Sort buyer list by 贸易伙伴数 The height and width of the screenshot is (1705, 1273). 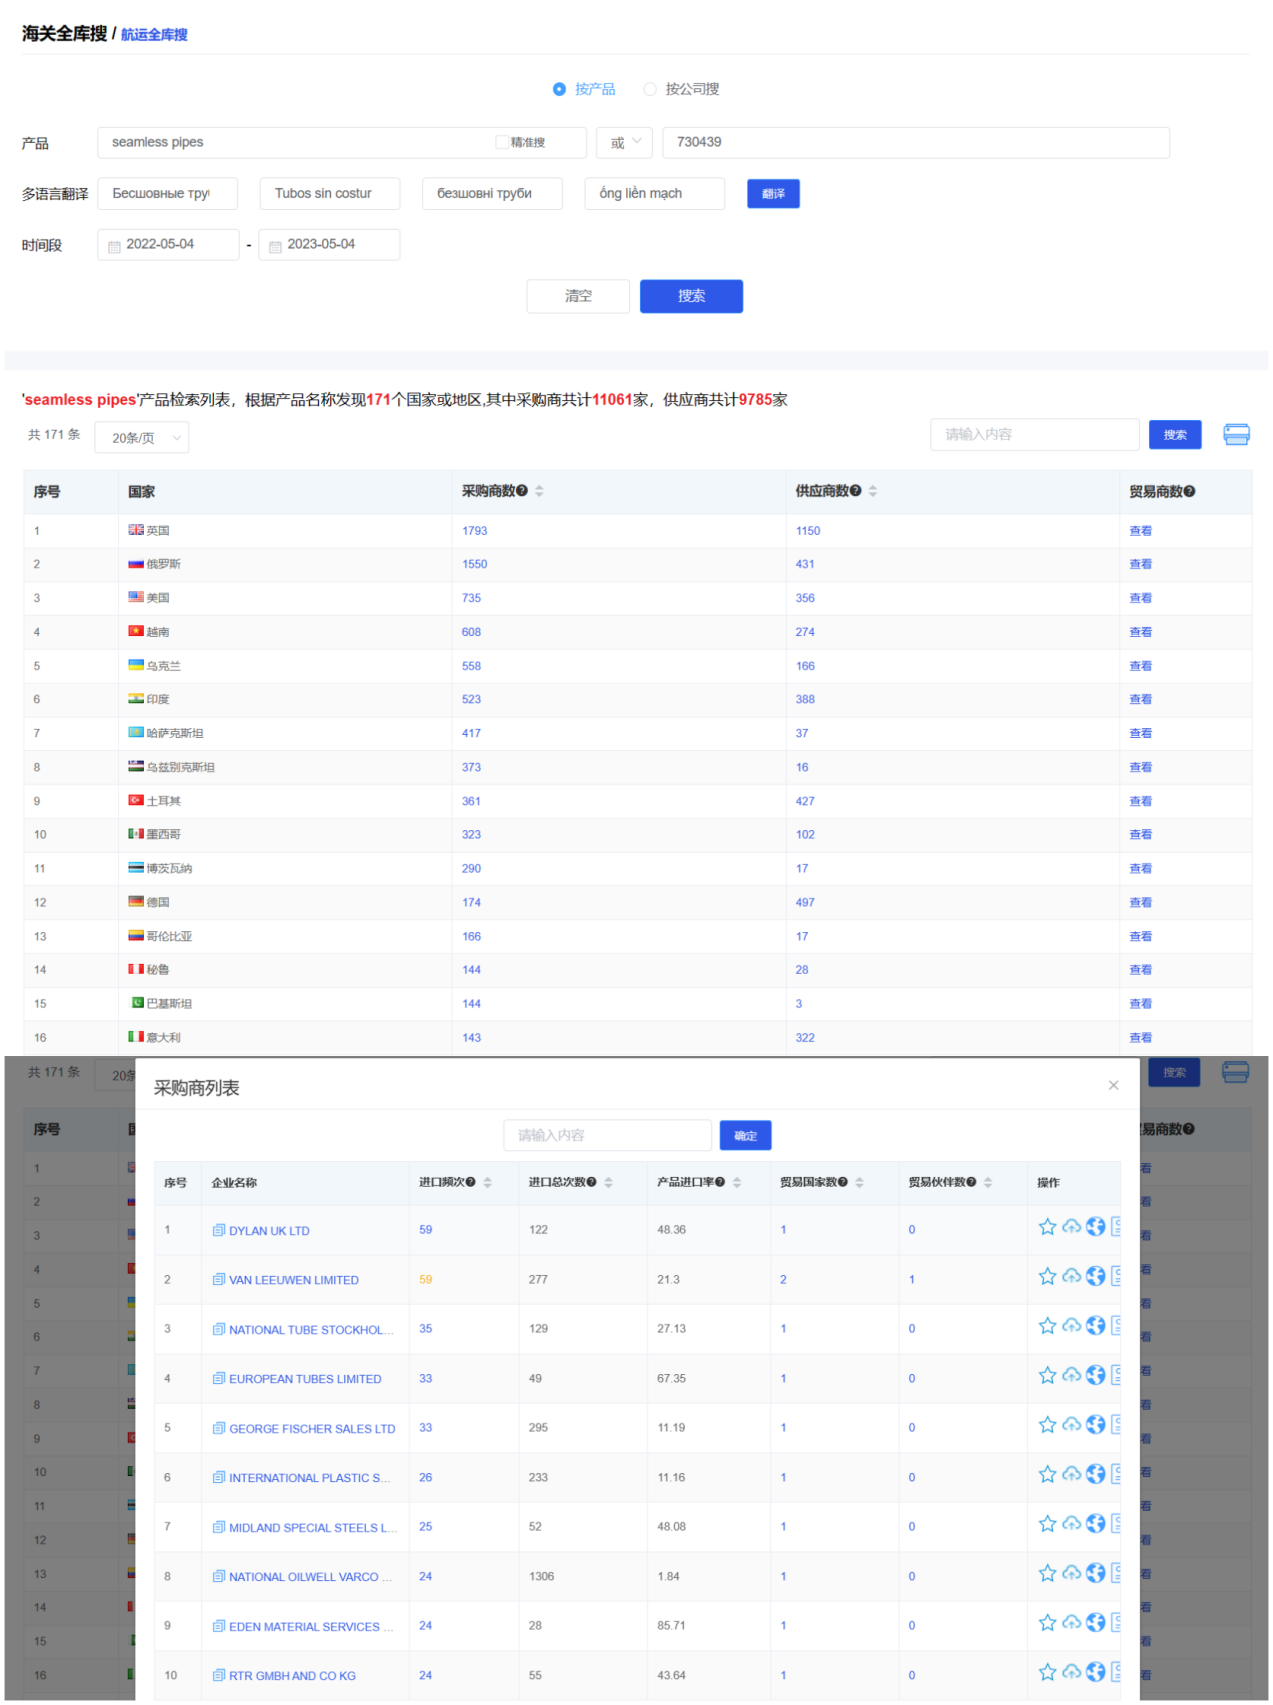pyautogui.click(x=988, y=1183)
